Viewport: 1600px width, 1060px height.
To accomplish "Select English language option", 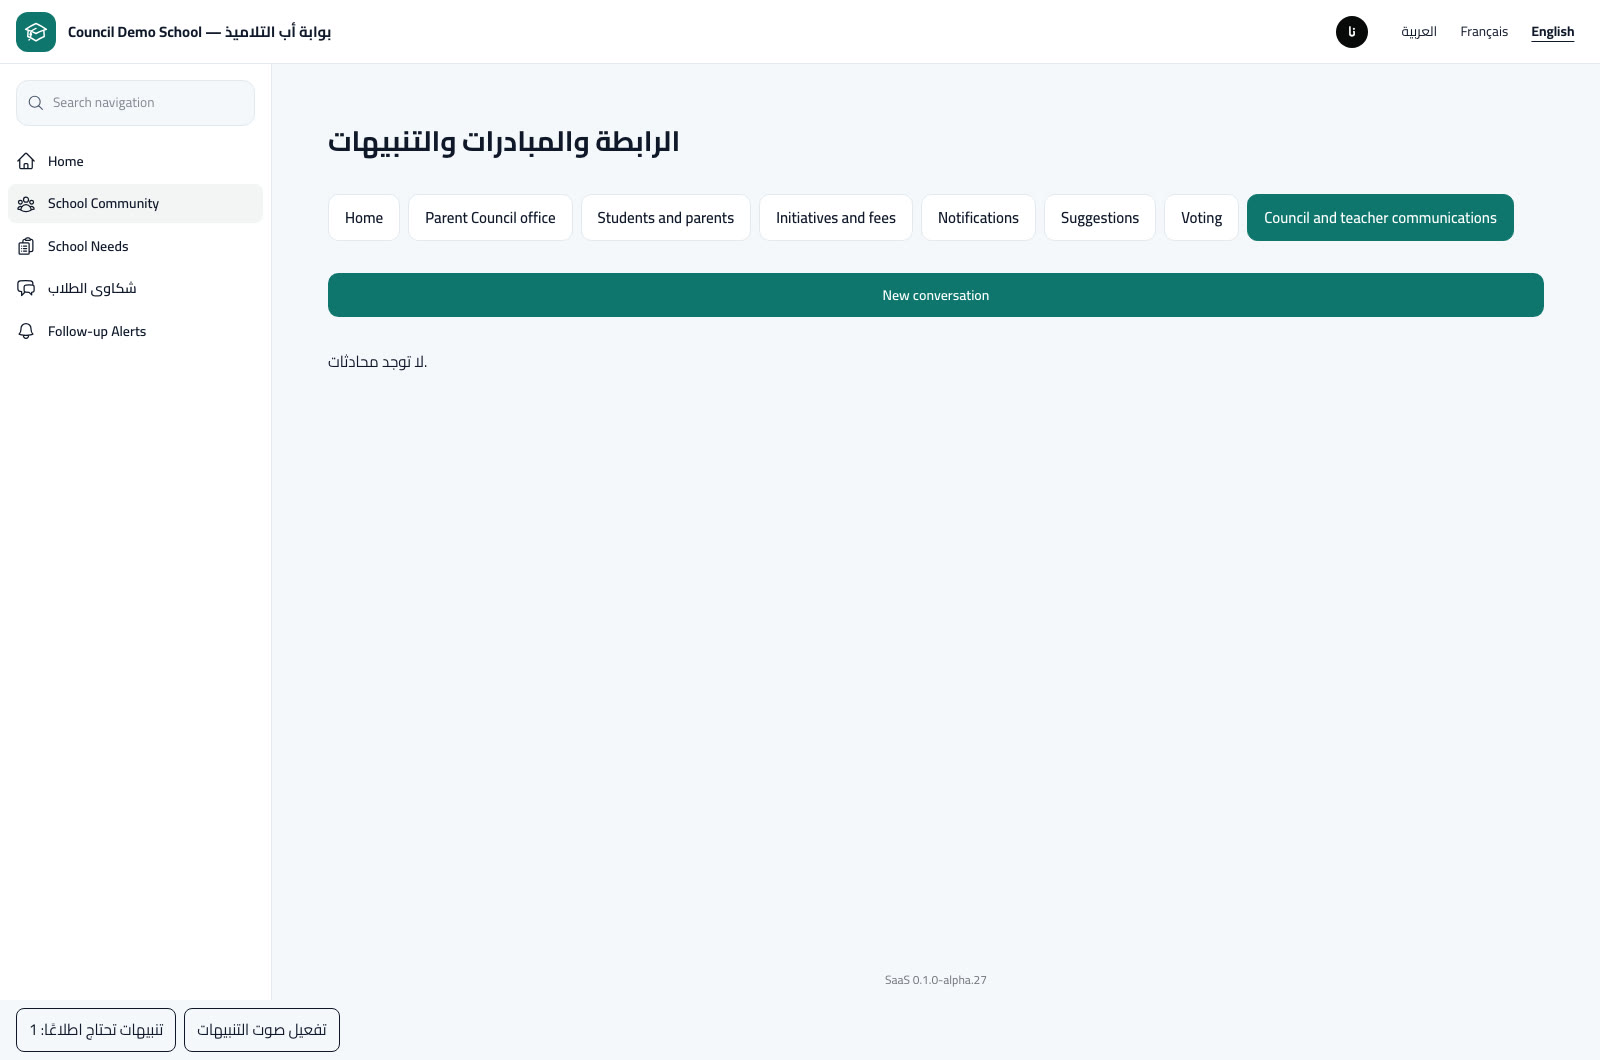I will point(1553,32).
